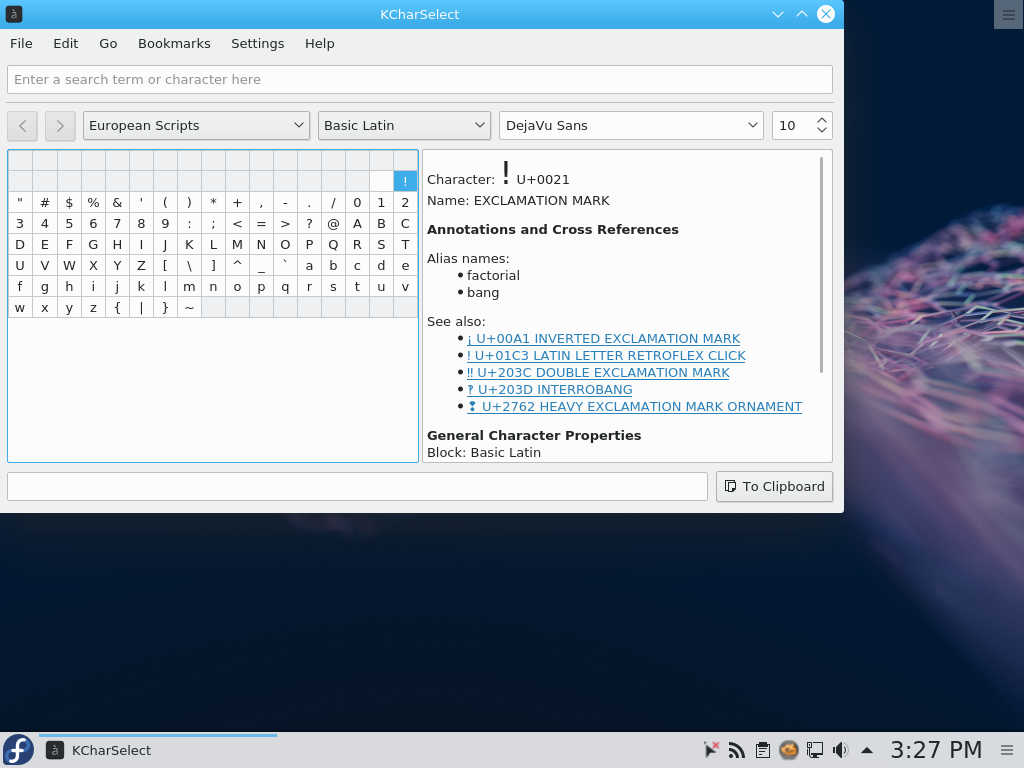Viewport: 1024px width, 768px height.
Task: Open the RSS feed tray icon
Action: (x=737, y=750)
